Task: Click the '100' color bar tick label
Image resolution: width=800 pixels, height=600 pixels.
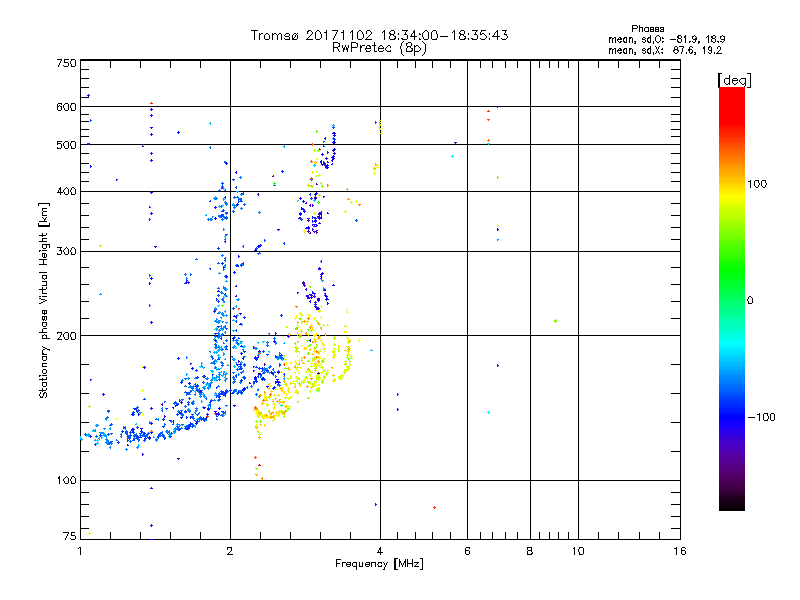Action: click(x=757, y=184)
